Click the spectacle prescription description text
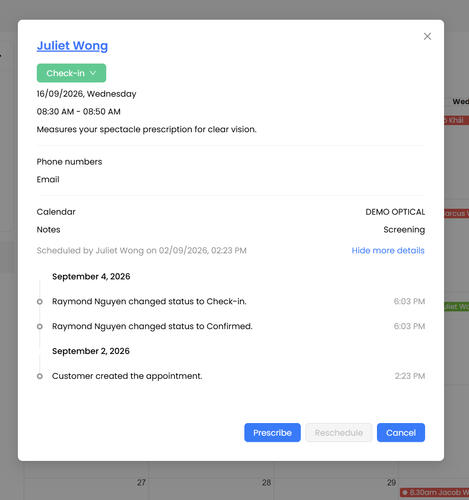Viewport: 469px width, 500px height. 146,129
